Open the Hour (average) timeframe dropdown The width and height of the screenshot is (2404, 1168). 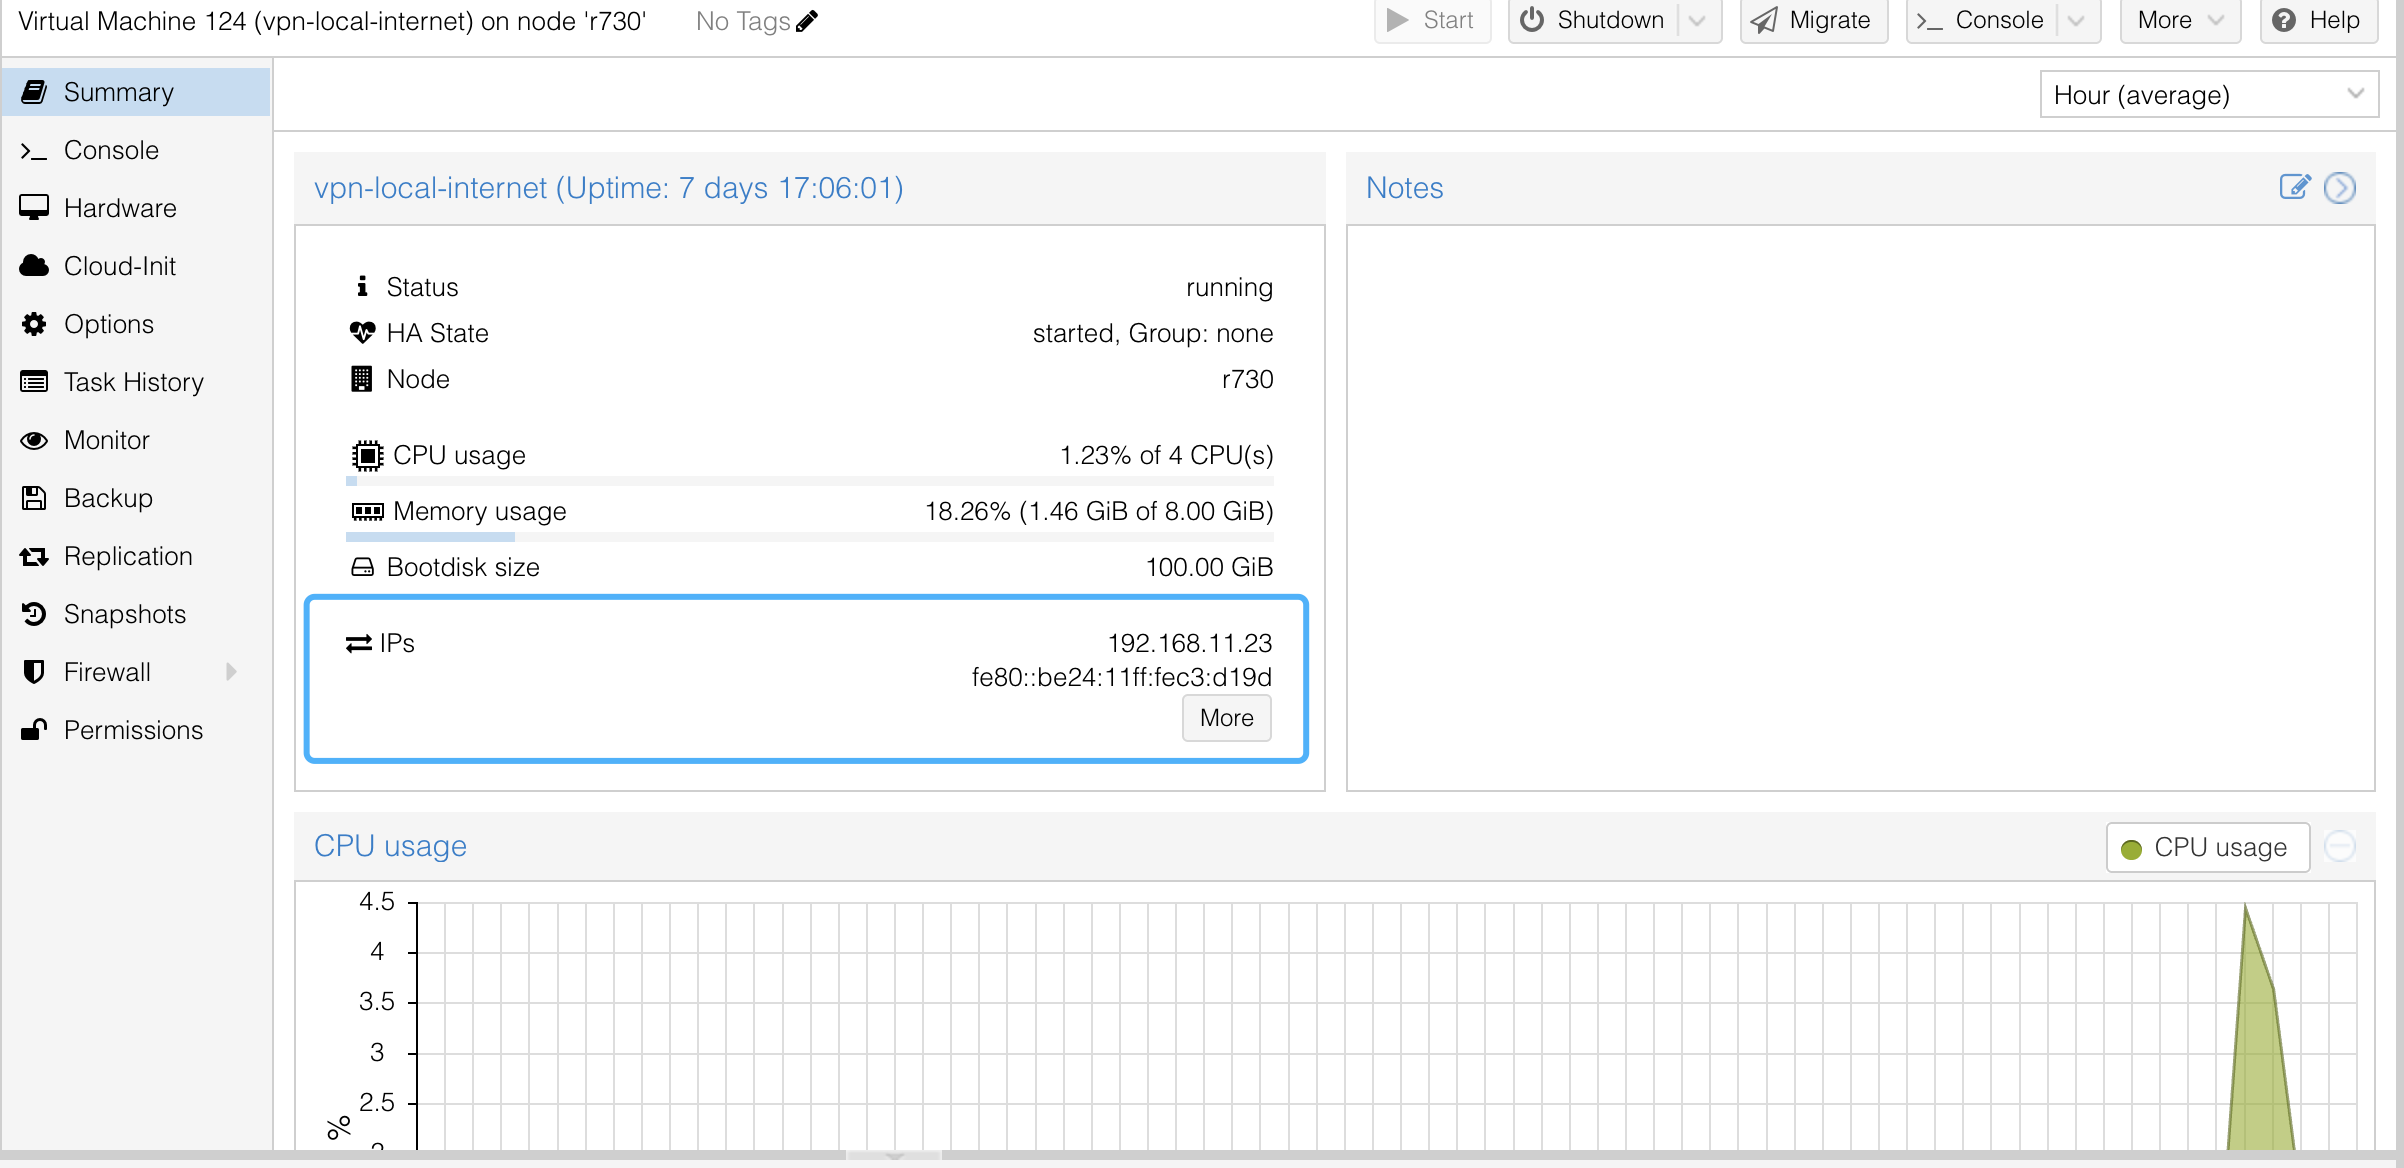pyautogui.click(x=2208, y=95)
